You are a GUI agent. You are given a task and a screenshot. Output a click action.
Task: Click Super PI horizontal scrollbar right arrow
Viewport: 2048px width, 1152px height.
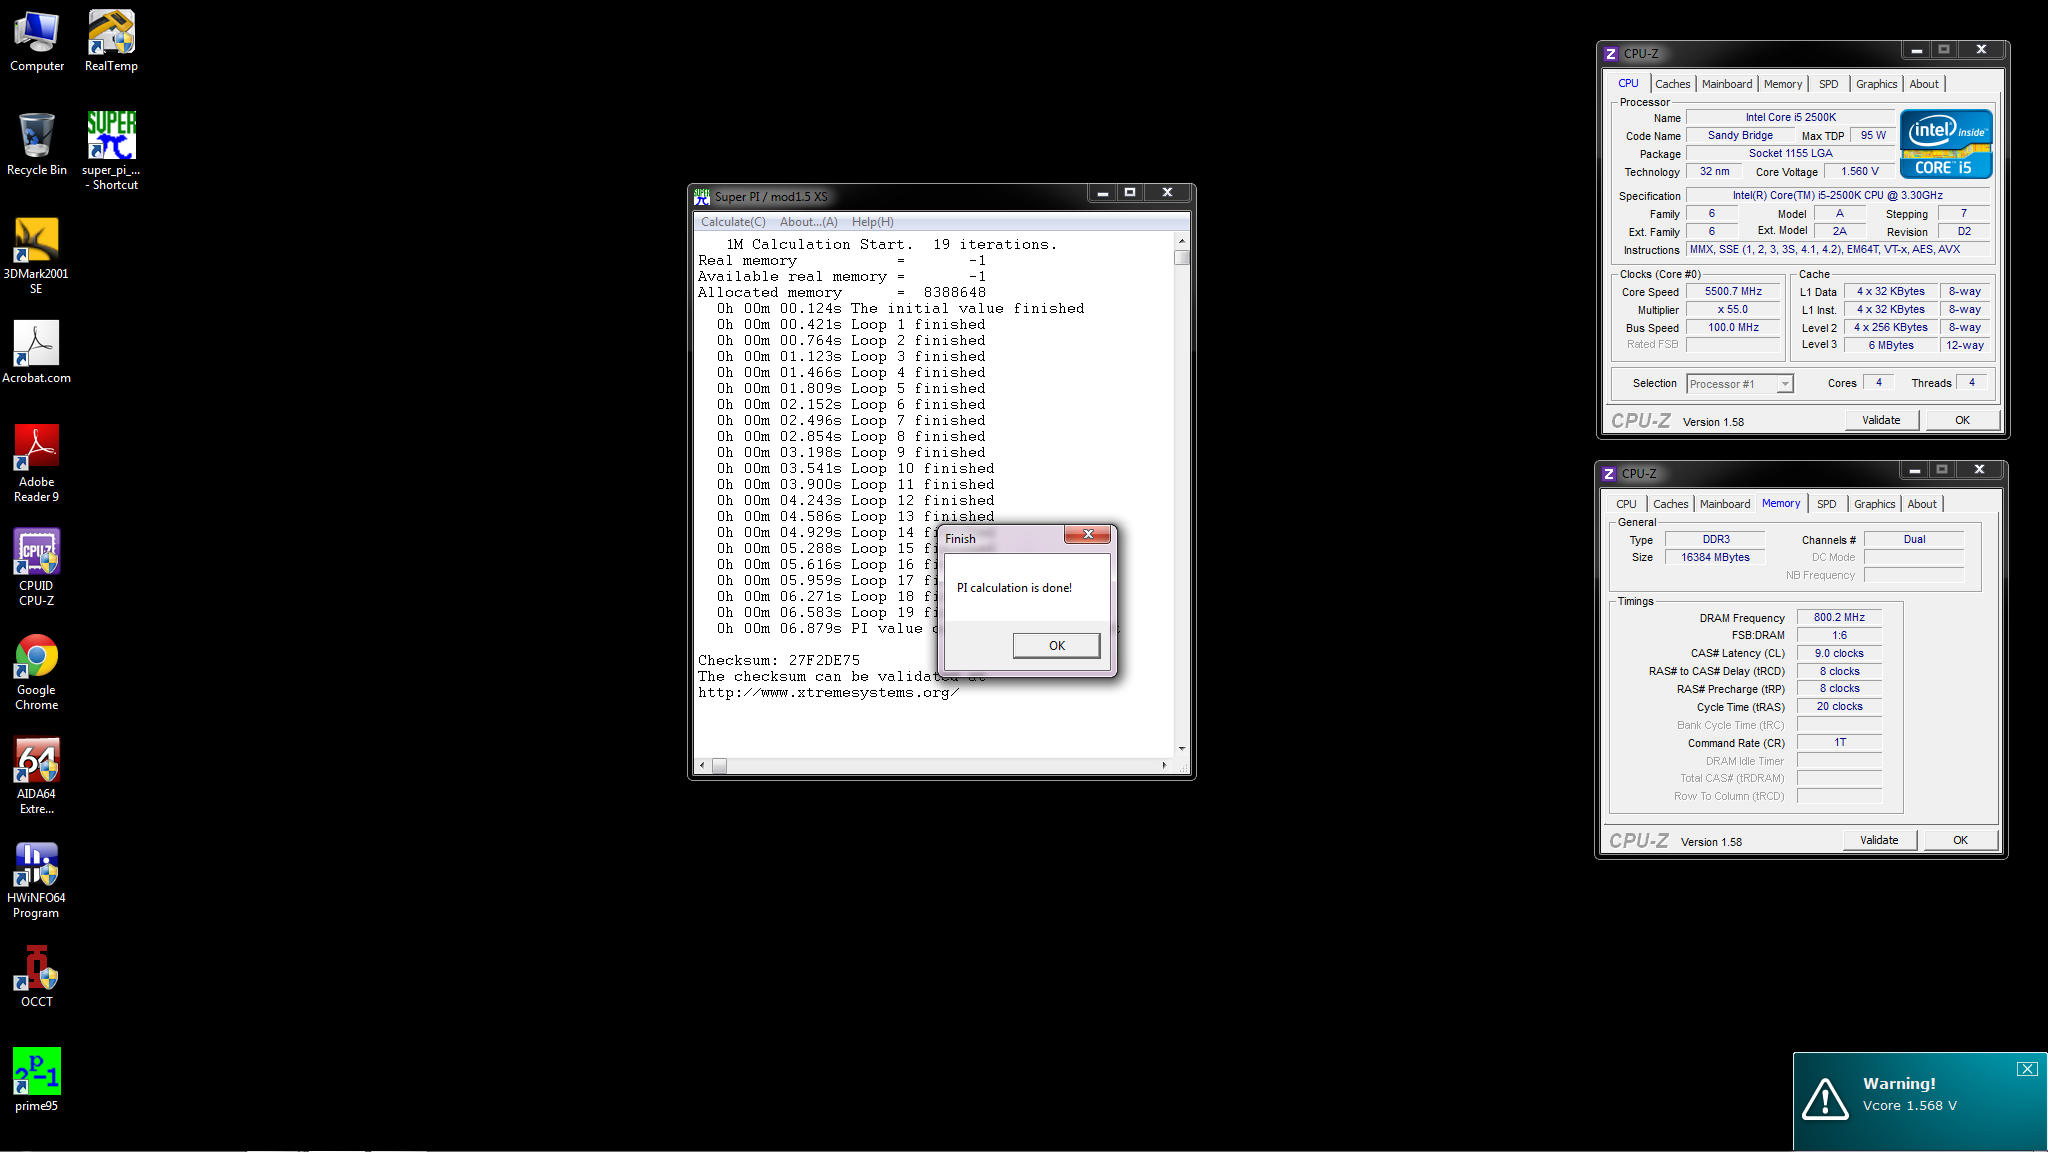point(1164,766)
